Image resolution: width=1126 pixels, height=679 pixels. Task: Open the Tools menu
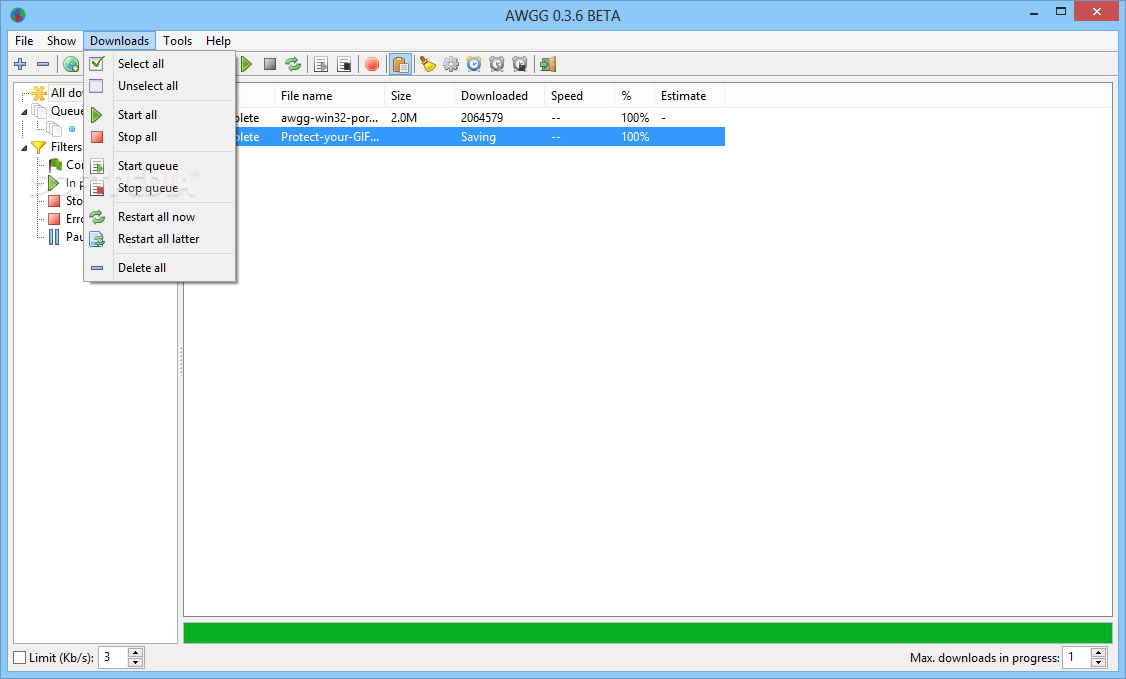(177, 41)
